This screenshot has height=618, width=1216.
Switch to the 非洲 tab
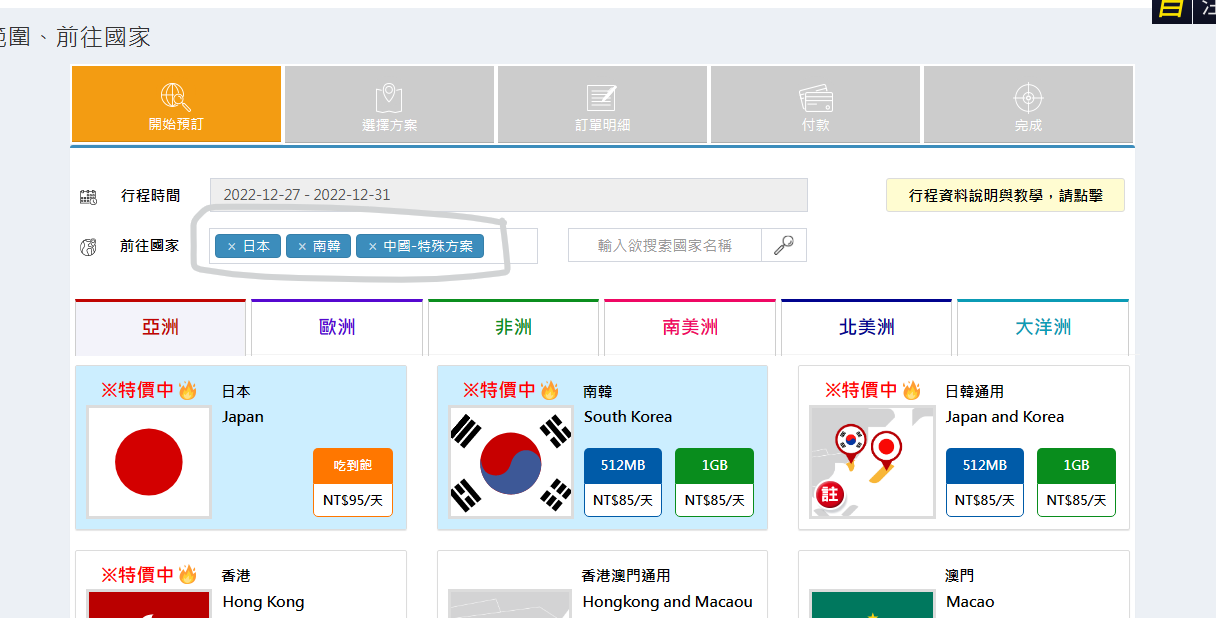[514, 327]
